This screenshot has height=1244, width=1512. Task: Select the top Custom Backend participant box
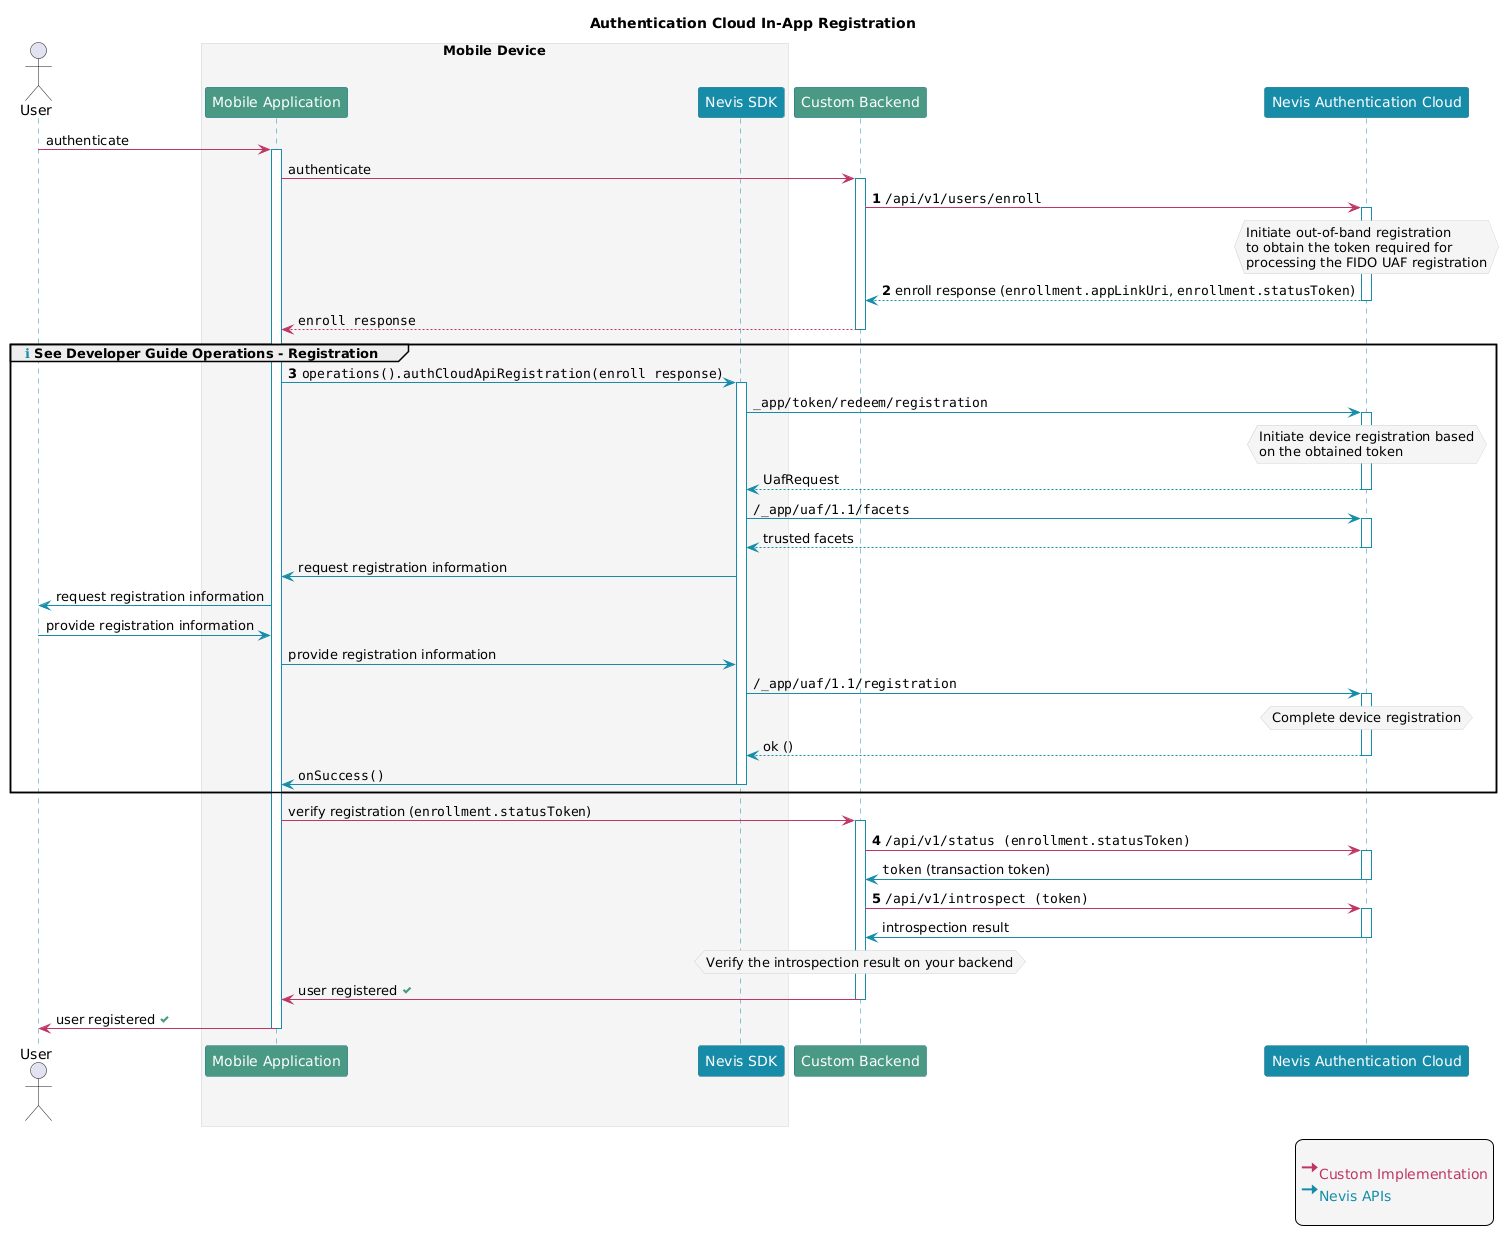860,102
